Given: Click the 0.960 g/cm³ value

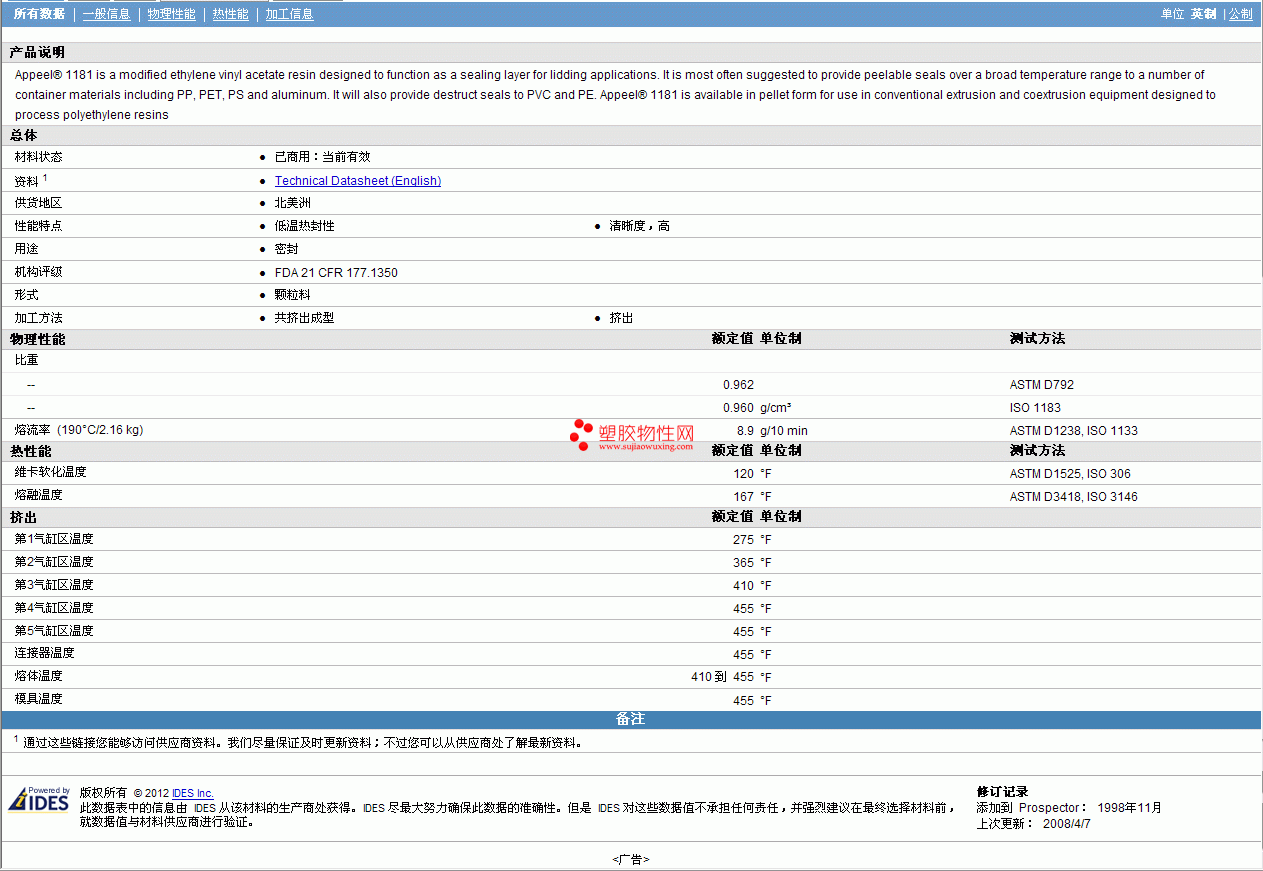Looking at the screenshot, I should coord(758,407).
